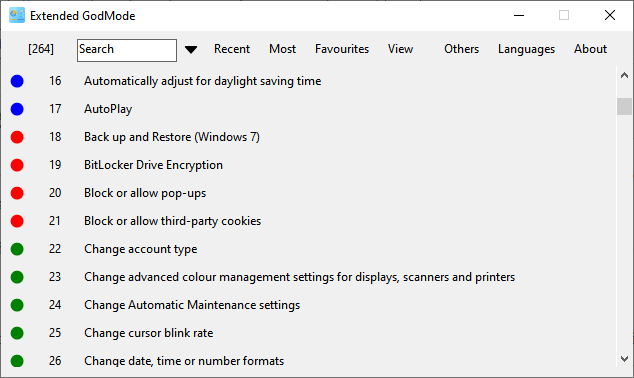
Task: Click inside the Search input box
Action: (127, 50)
